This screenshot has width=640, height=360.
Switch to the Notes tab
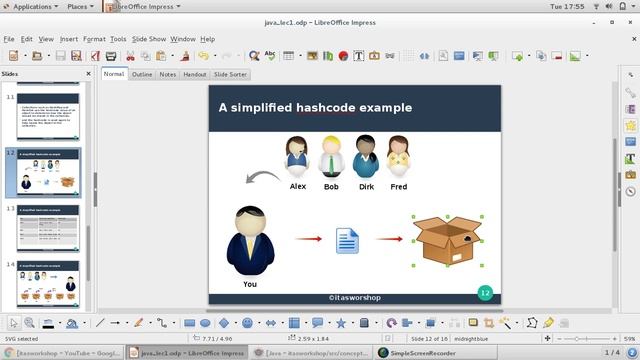[x=168, y=74]
